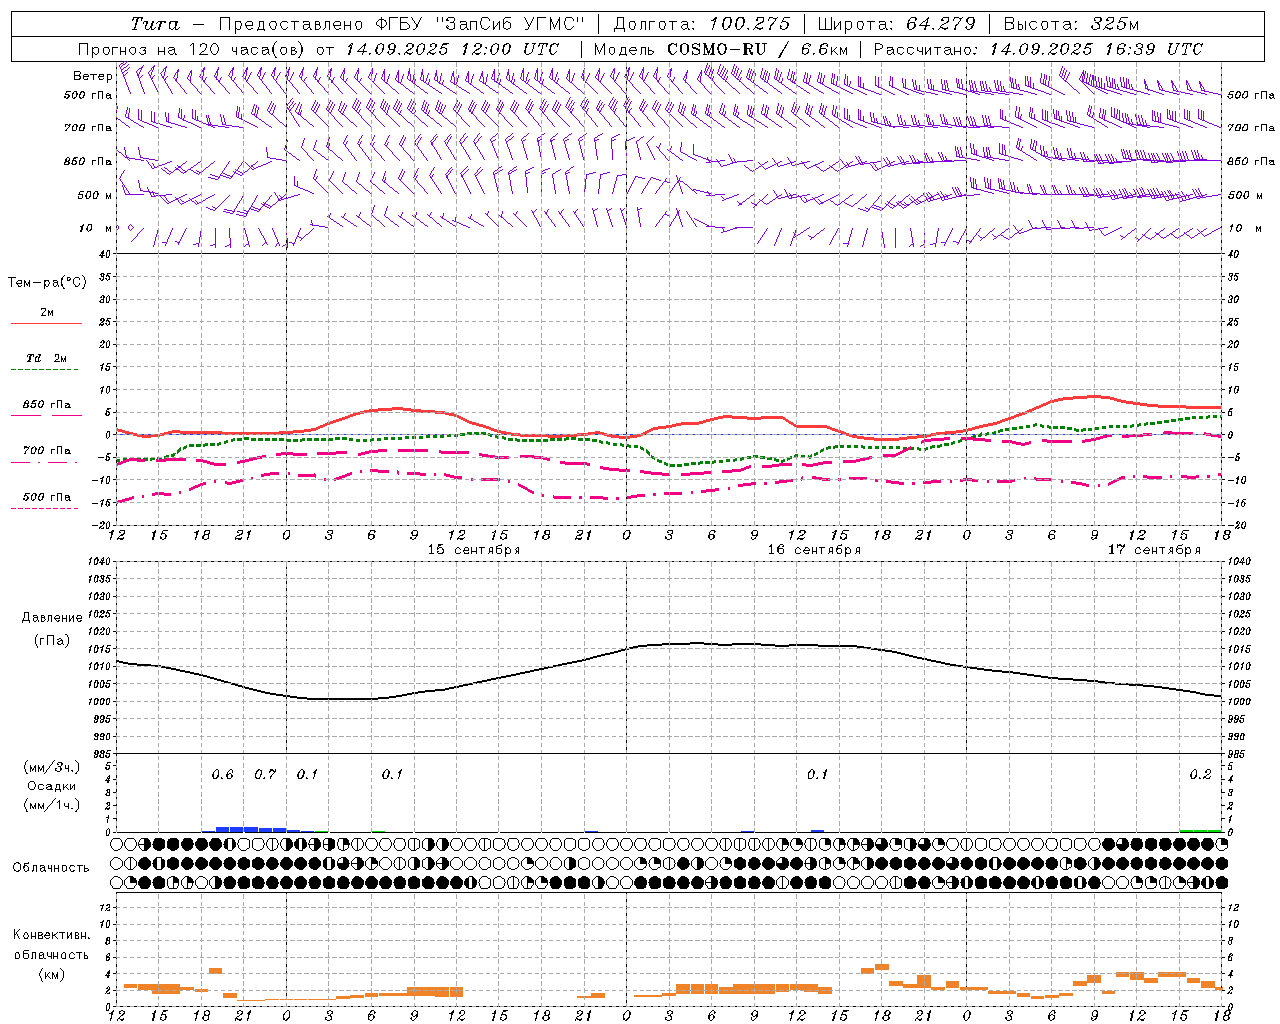Click the forecast start time 14.09.2025 12:00 UTC
Viewport: 1280px width, 1024px height.
point(452,49)
